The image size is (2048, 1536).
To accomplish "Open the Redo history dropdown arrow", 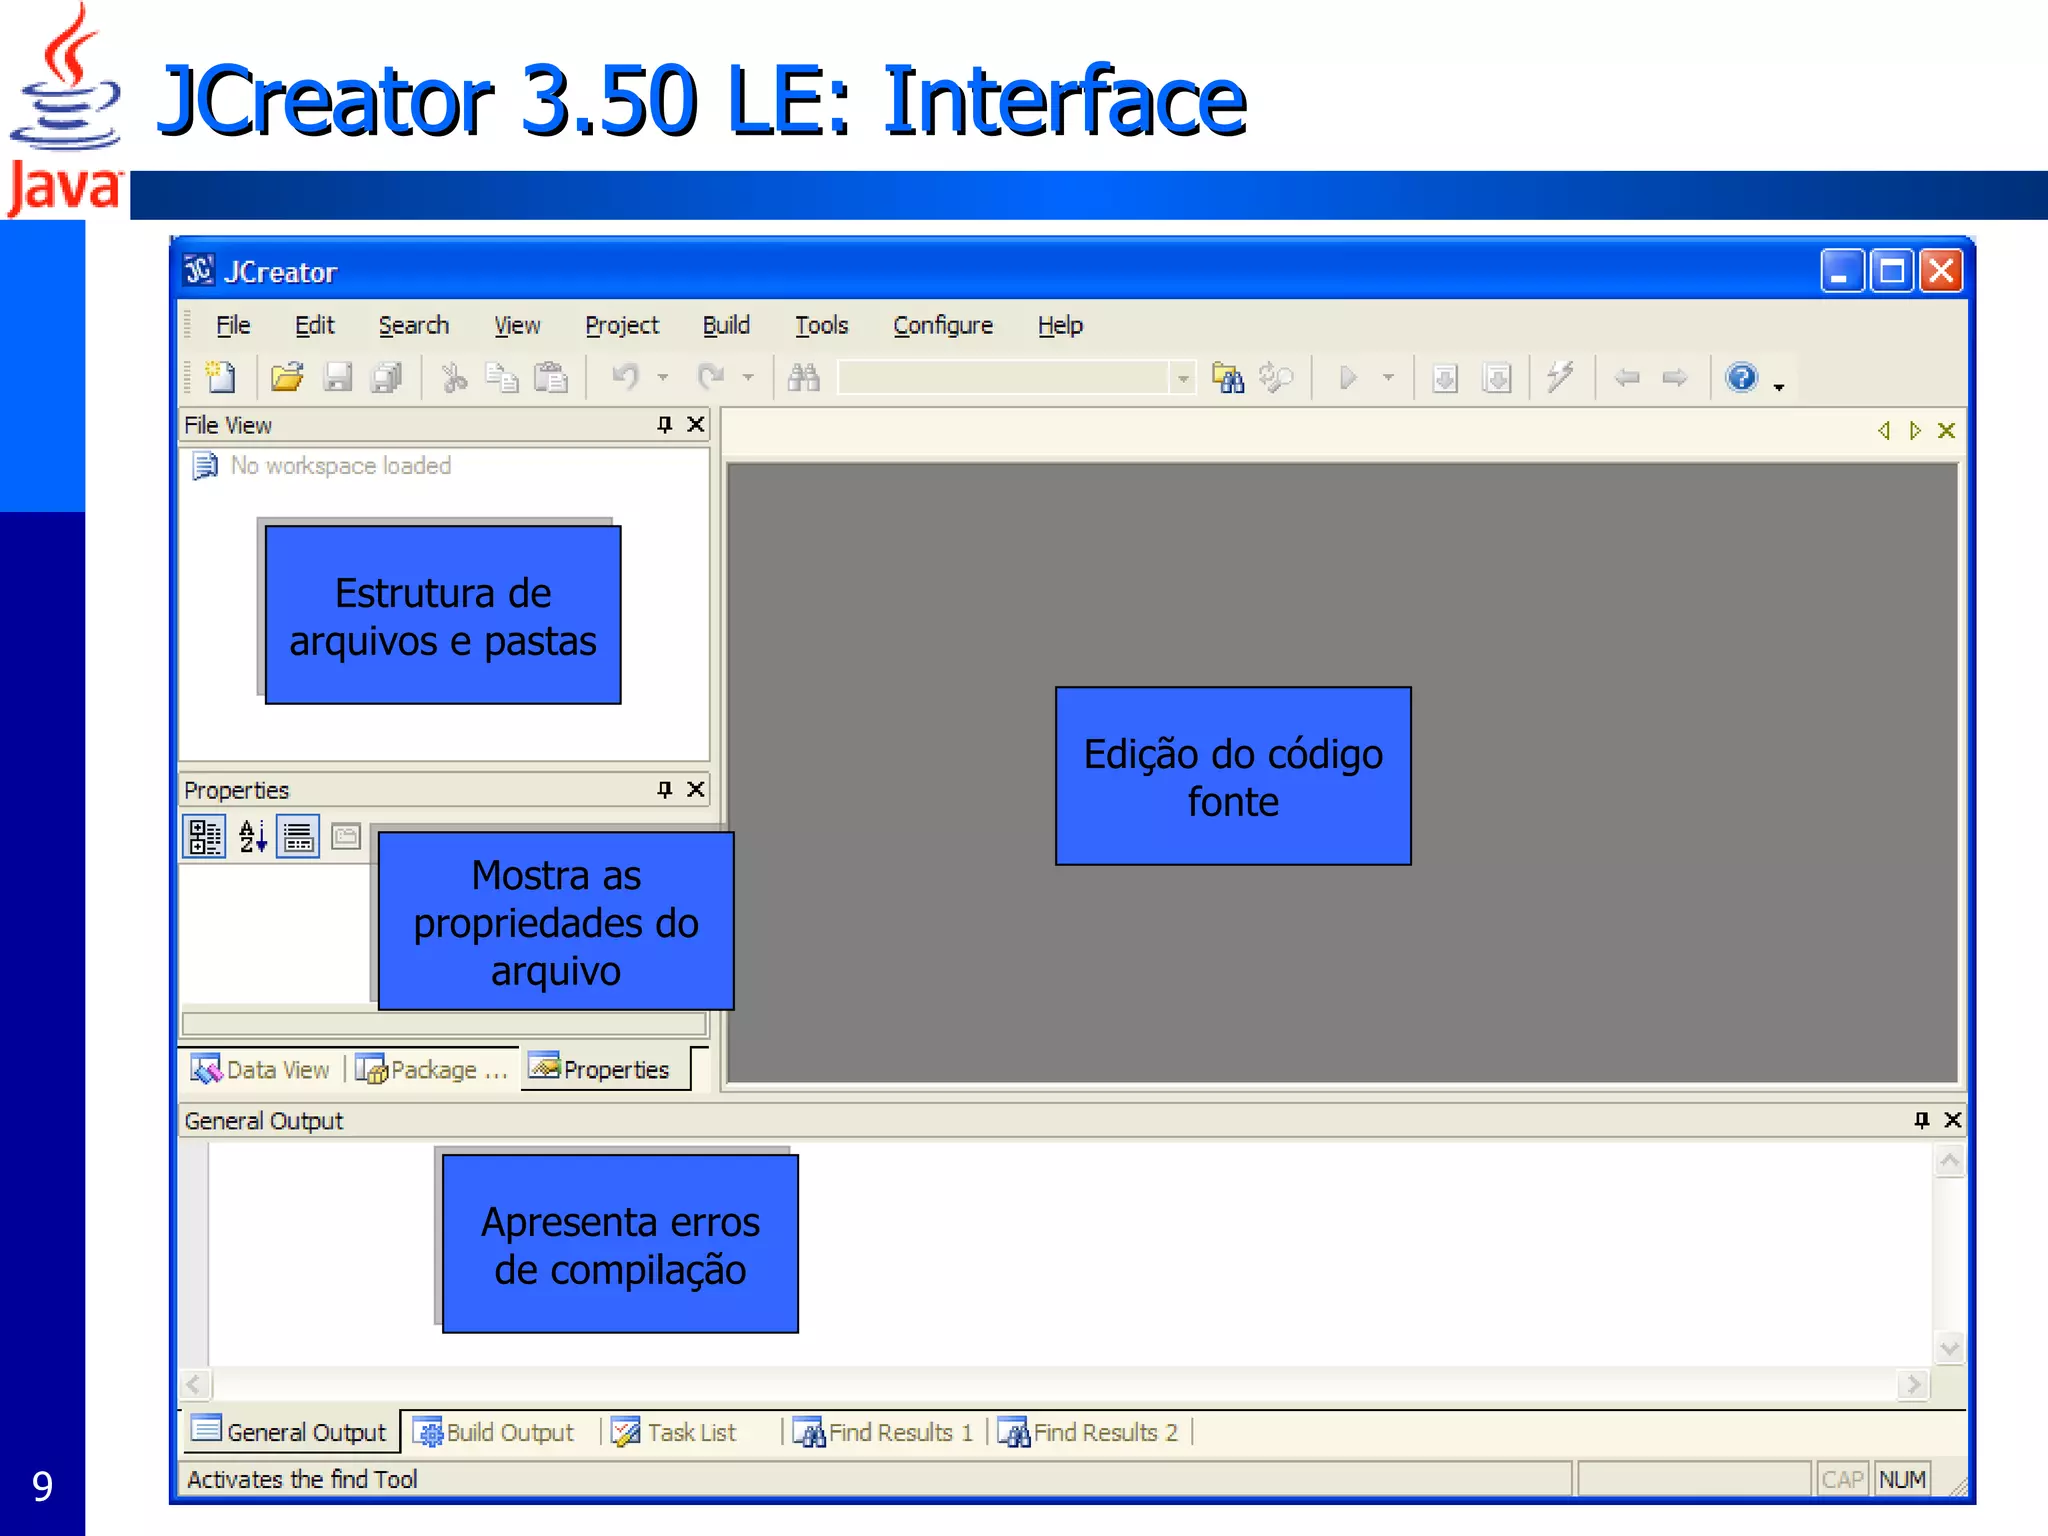I will coord(747,378).
